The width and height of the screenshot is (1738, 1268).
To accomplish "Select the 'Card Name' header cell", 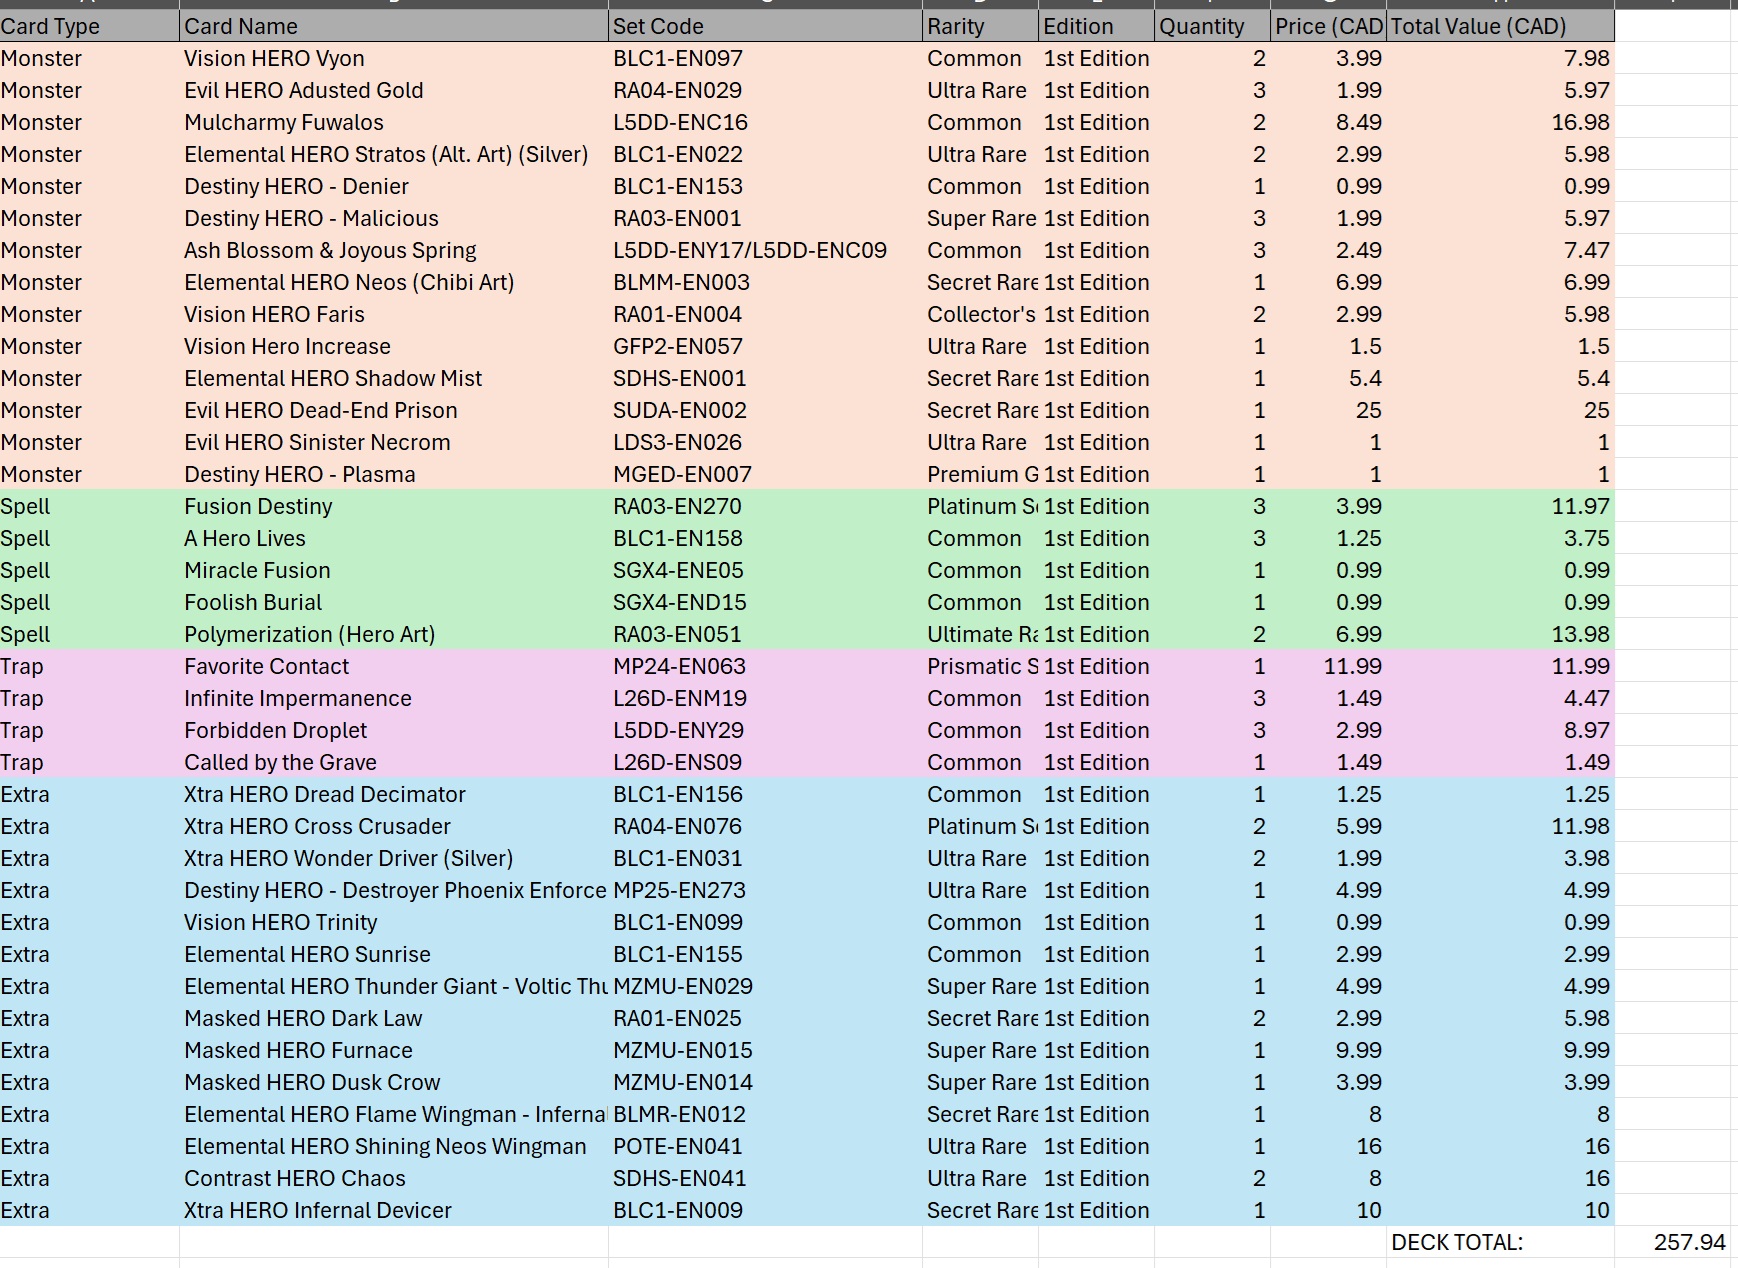I will click(x=394, y=26).
